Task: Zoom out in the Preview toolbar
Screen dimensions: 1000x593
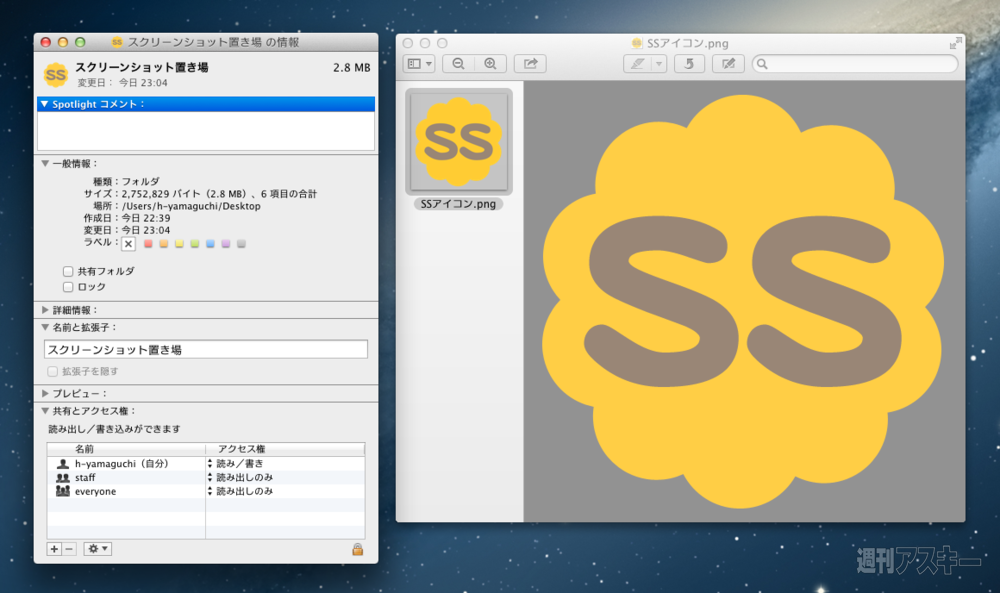Action: click(x=458, y=64)
